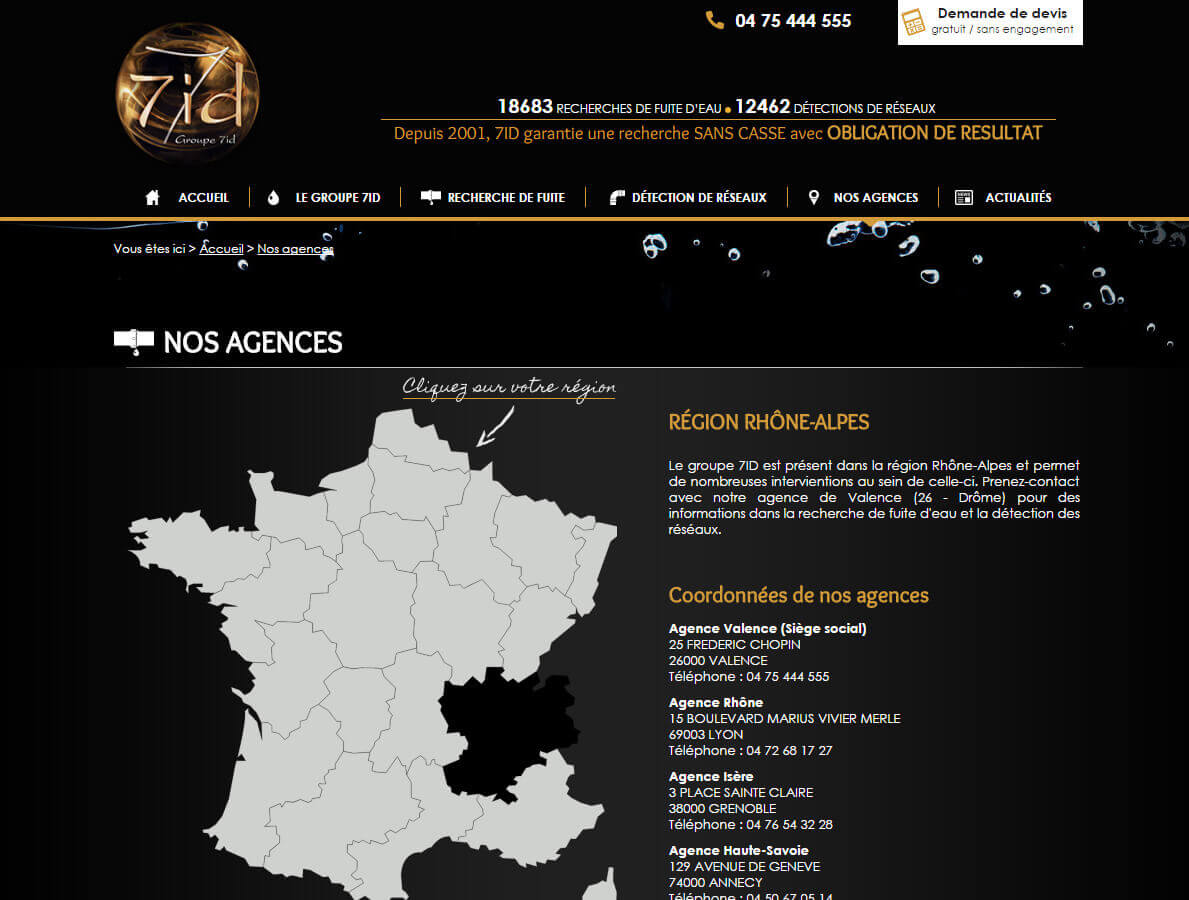
Task: Select the black Rhône-Alpes region on map
Action: tap(504, 732)
